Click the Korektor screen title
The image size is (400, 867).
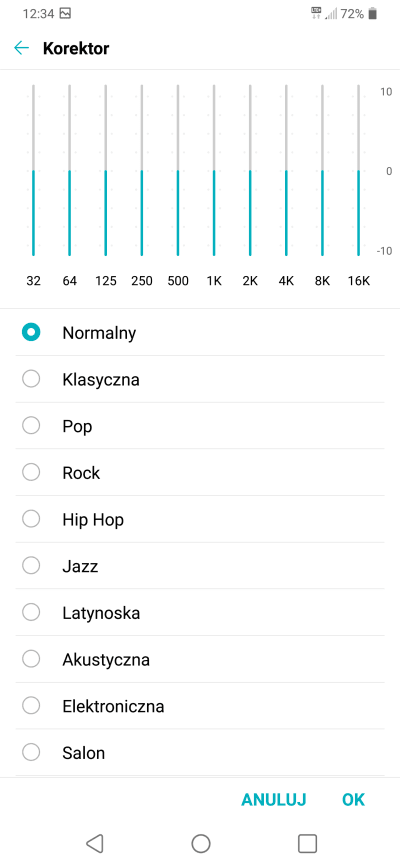tap(76, 49)
